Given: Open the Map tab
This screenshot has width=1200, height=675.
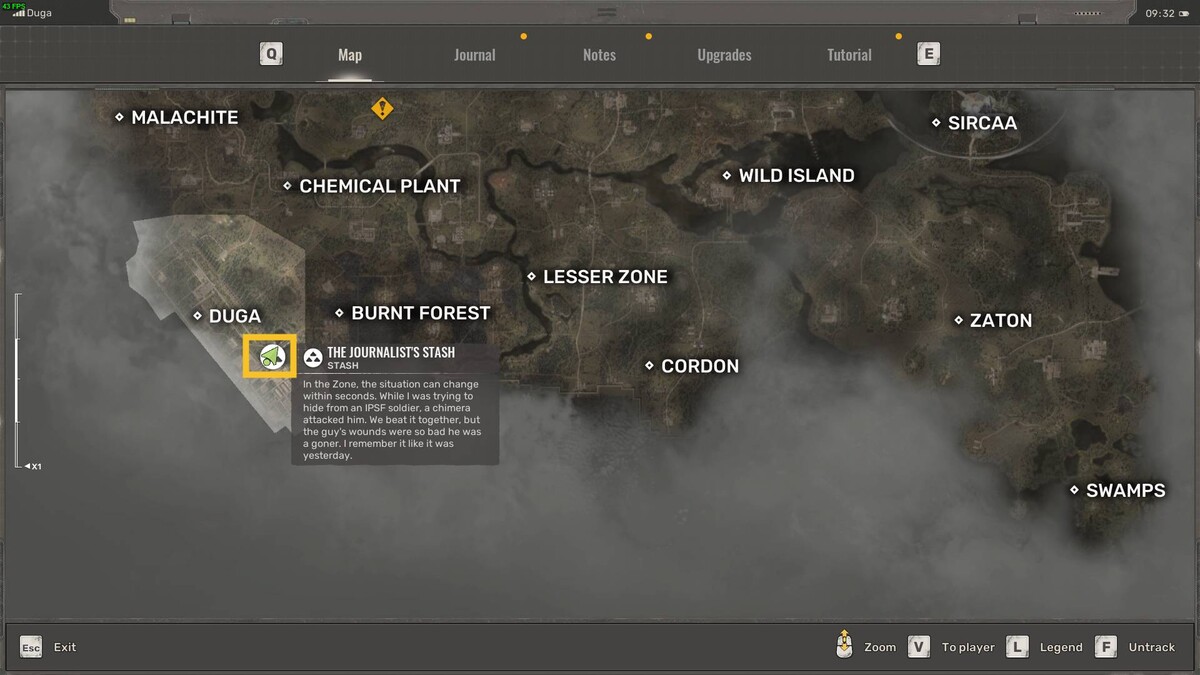Looking at the screenshot, I should pos(350,55).
